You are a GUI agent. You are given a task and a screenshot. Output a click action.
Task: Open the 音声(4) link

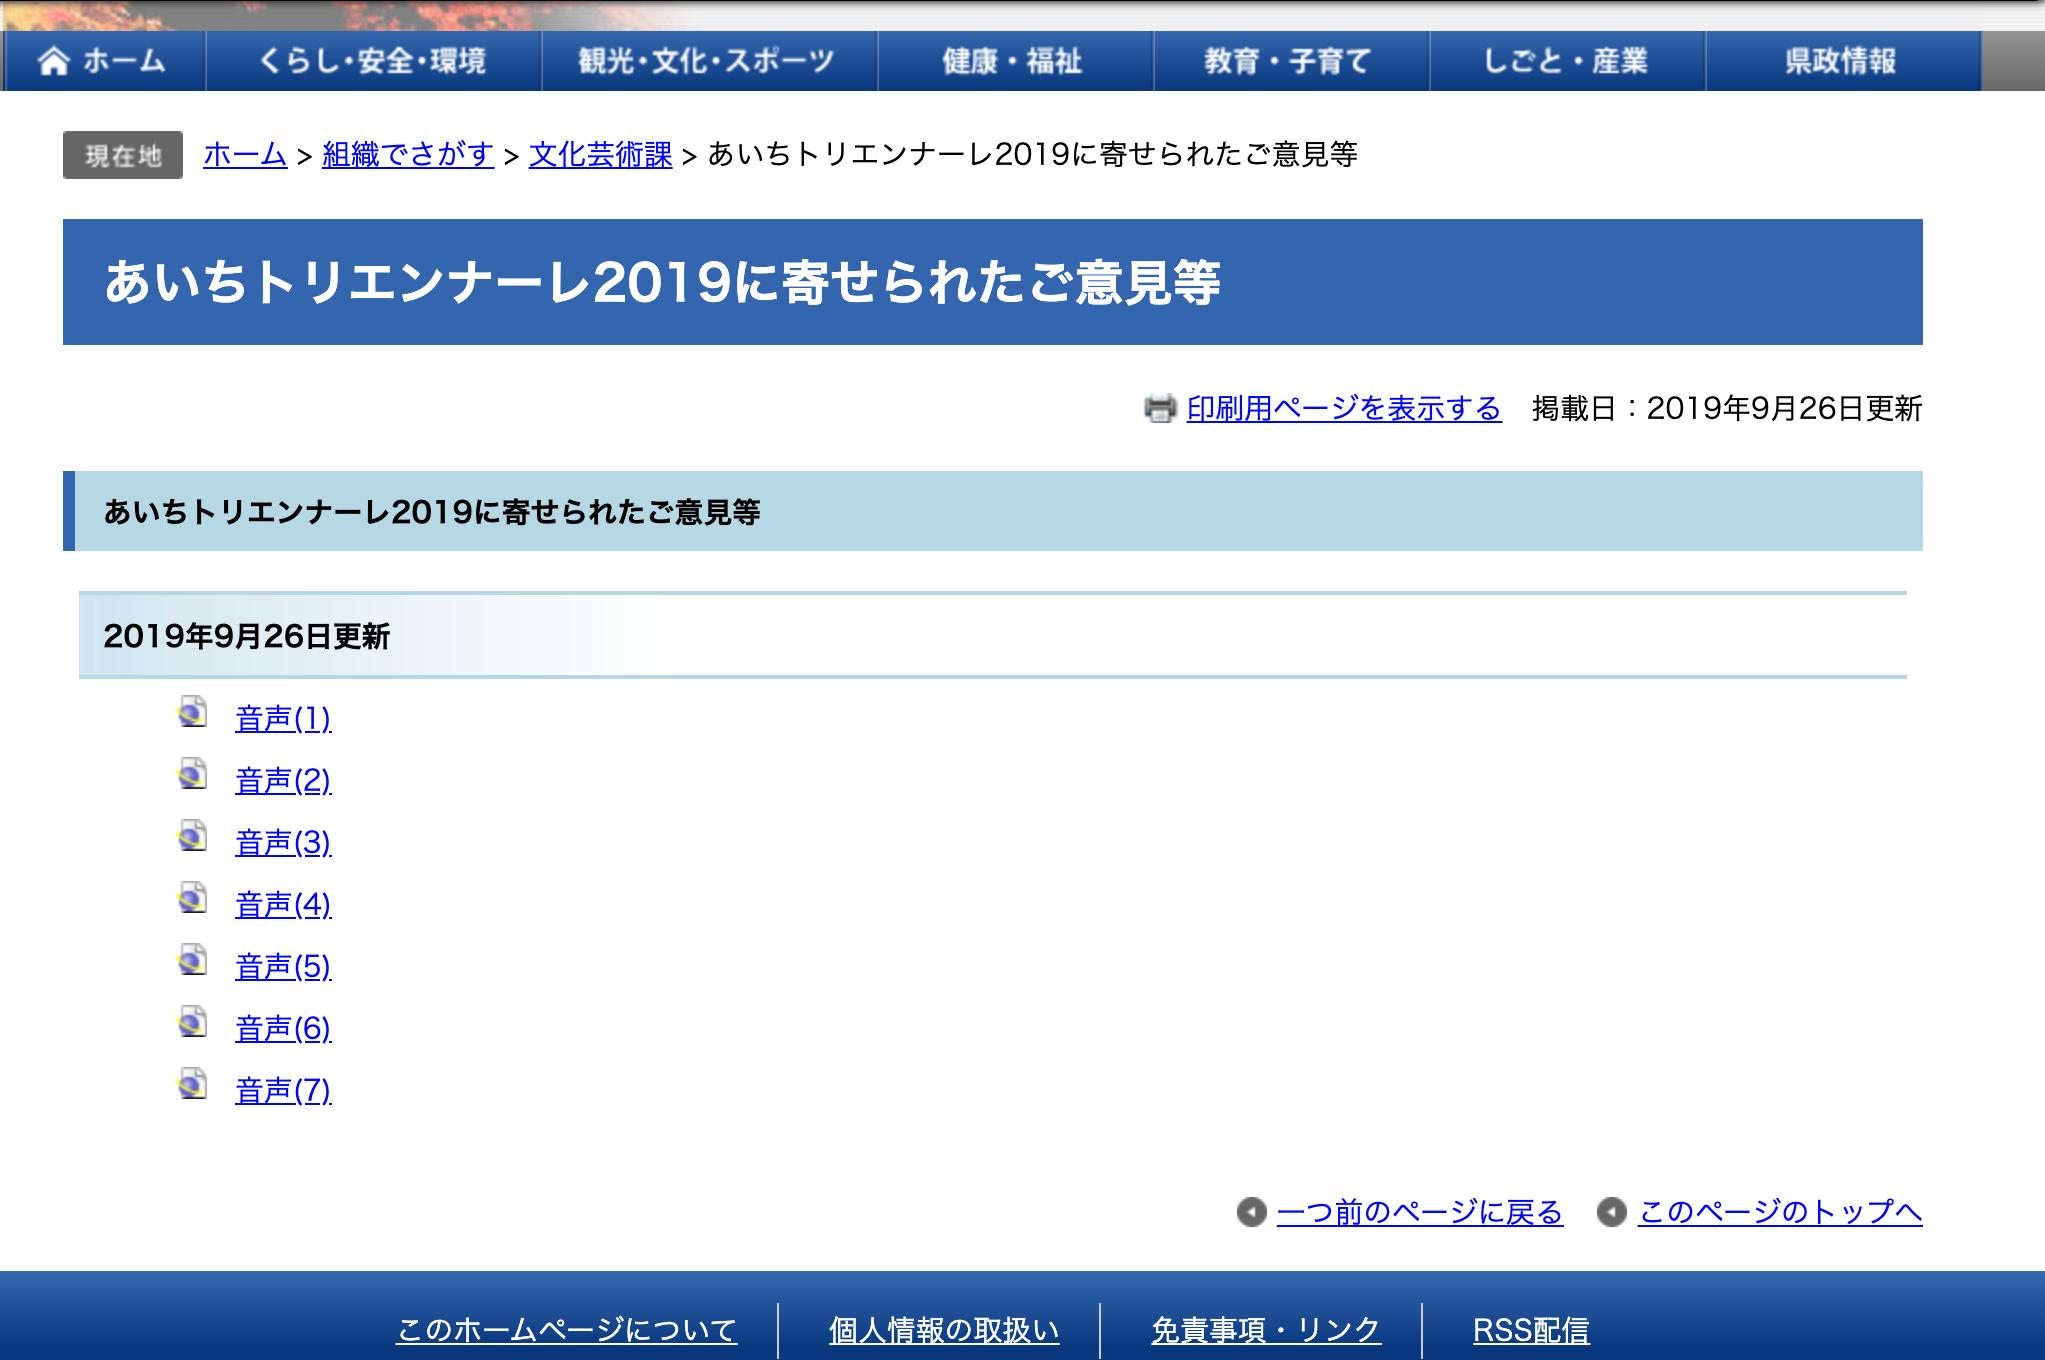(283, 904)
